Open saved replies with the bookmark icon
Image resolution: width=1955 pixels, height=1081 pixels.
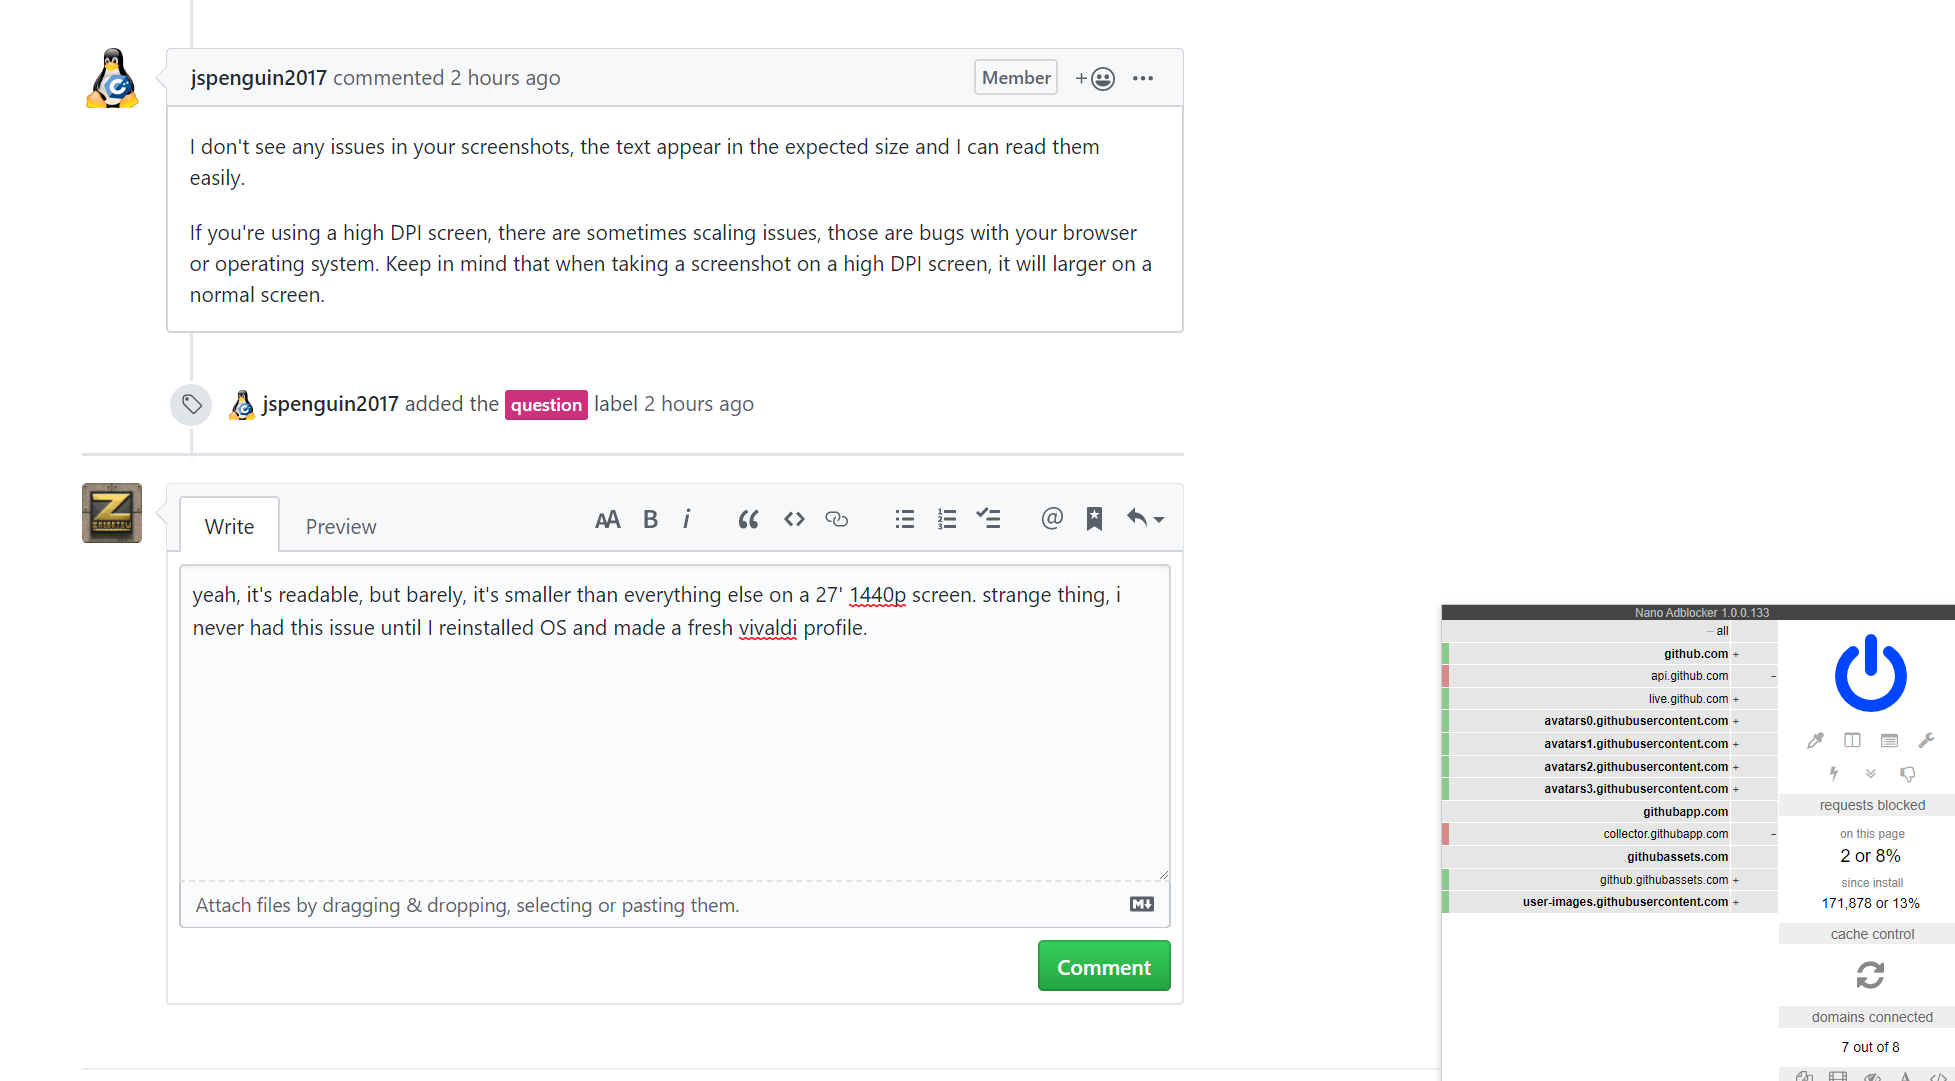[x=1094, y=518]
